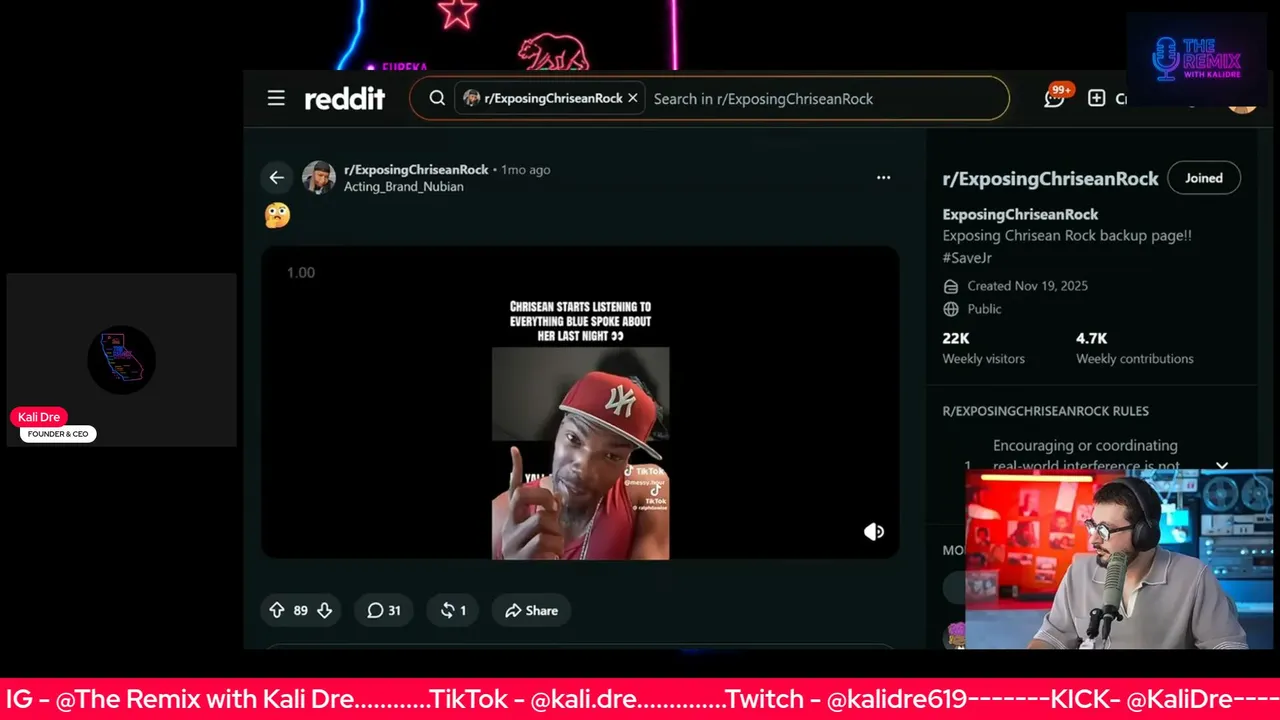
Task: Click the ExposingChriseanRock community name
Action: tap(1020, 214)
